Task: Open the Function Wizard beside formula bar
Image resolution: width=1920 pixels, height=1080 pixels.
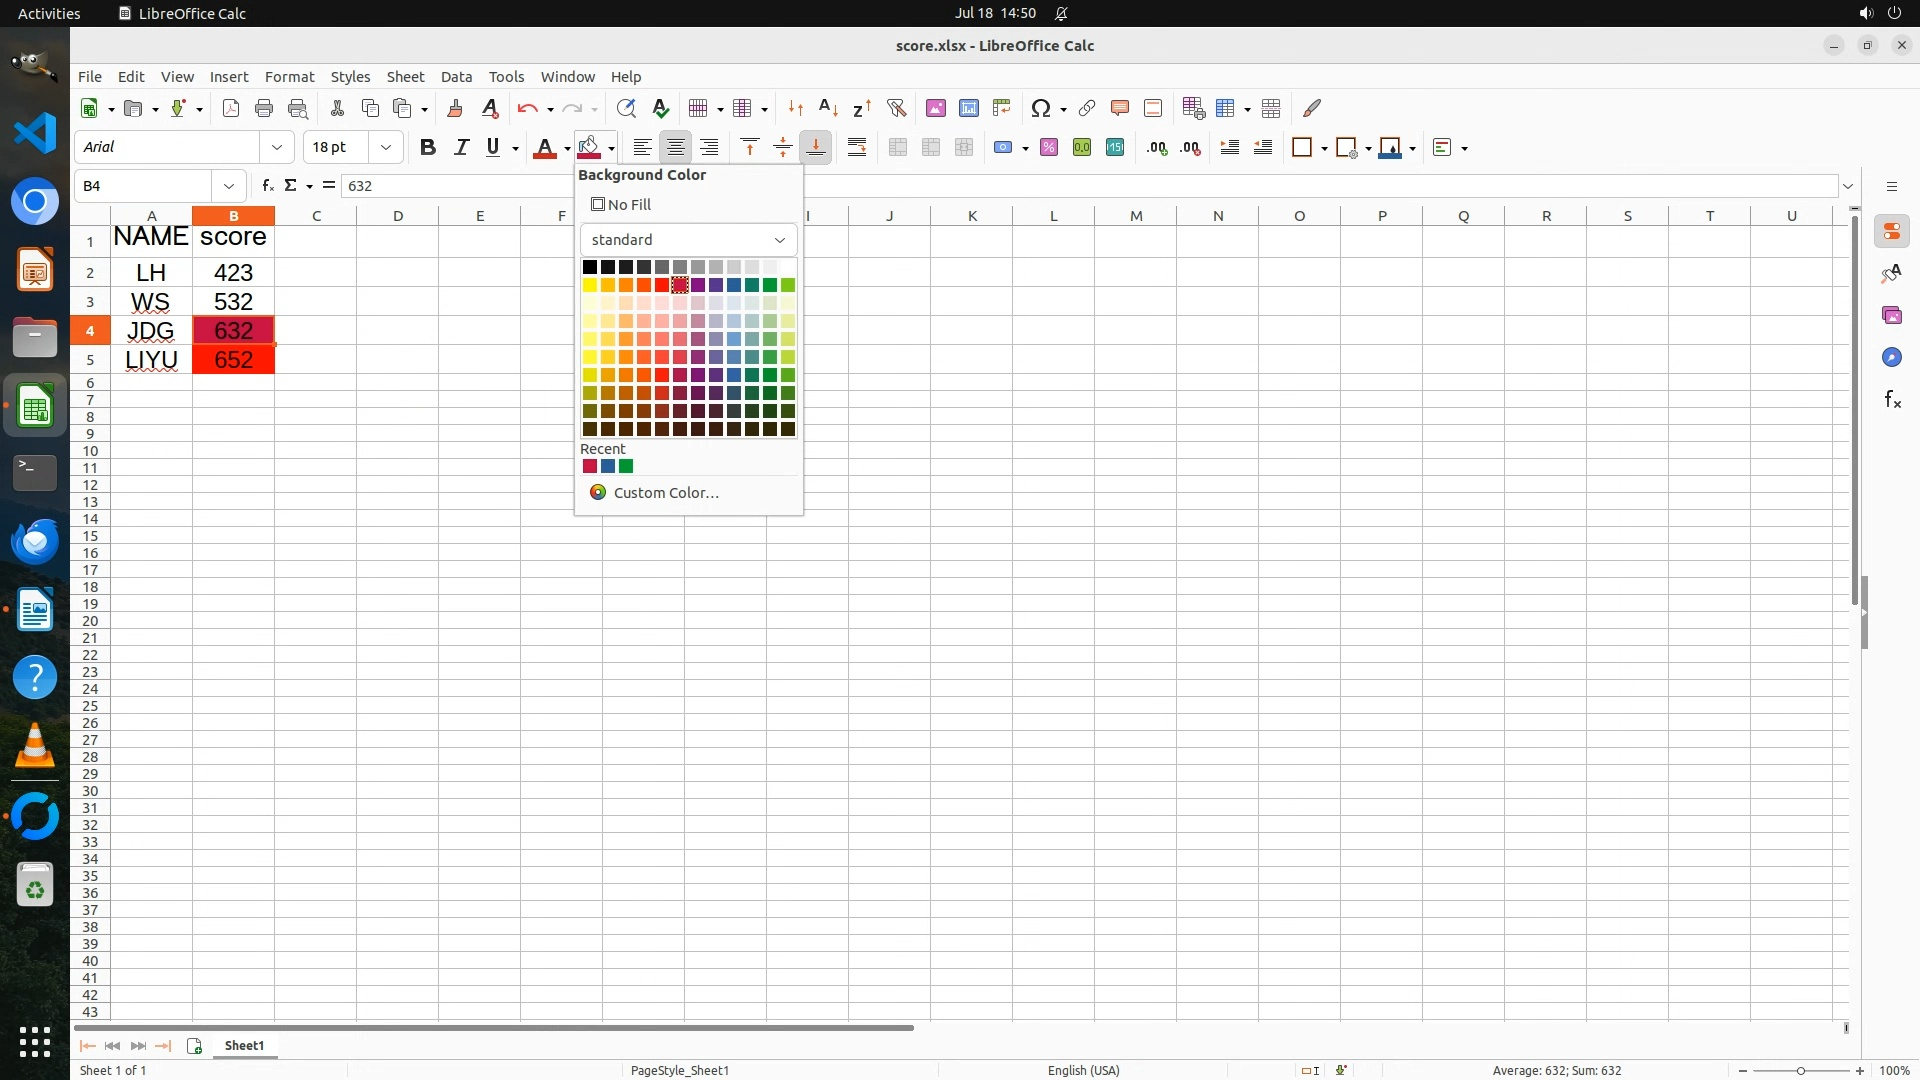Action: click(267, 185)
